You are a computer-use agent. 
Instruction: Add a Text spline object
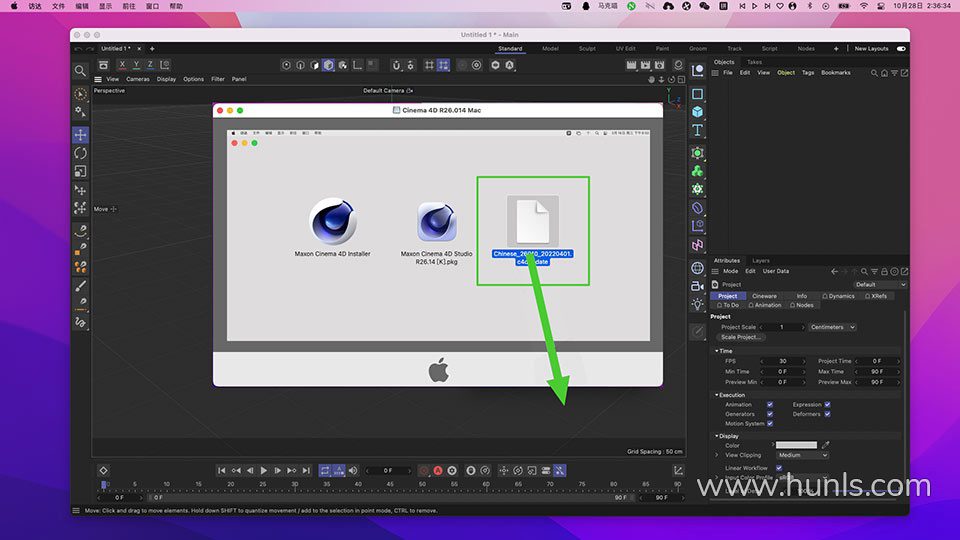(x=697, y=131)
